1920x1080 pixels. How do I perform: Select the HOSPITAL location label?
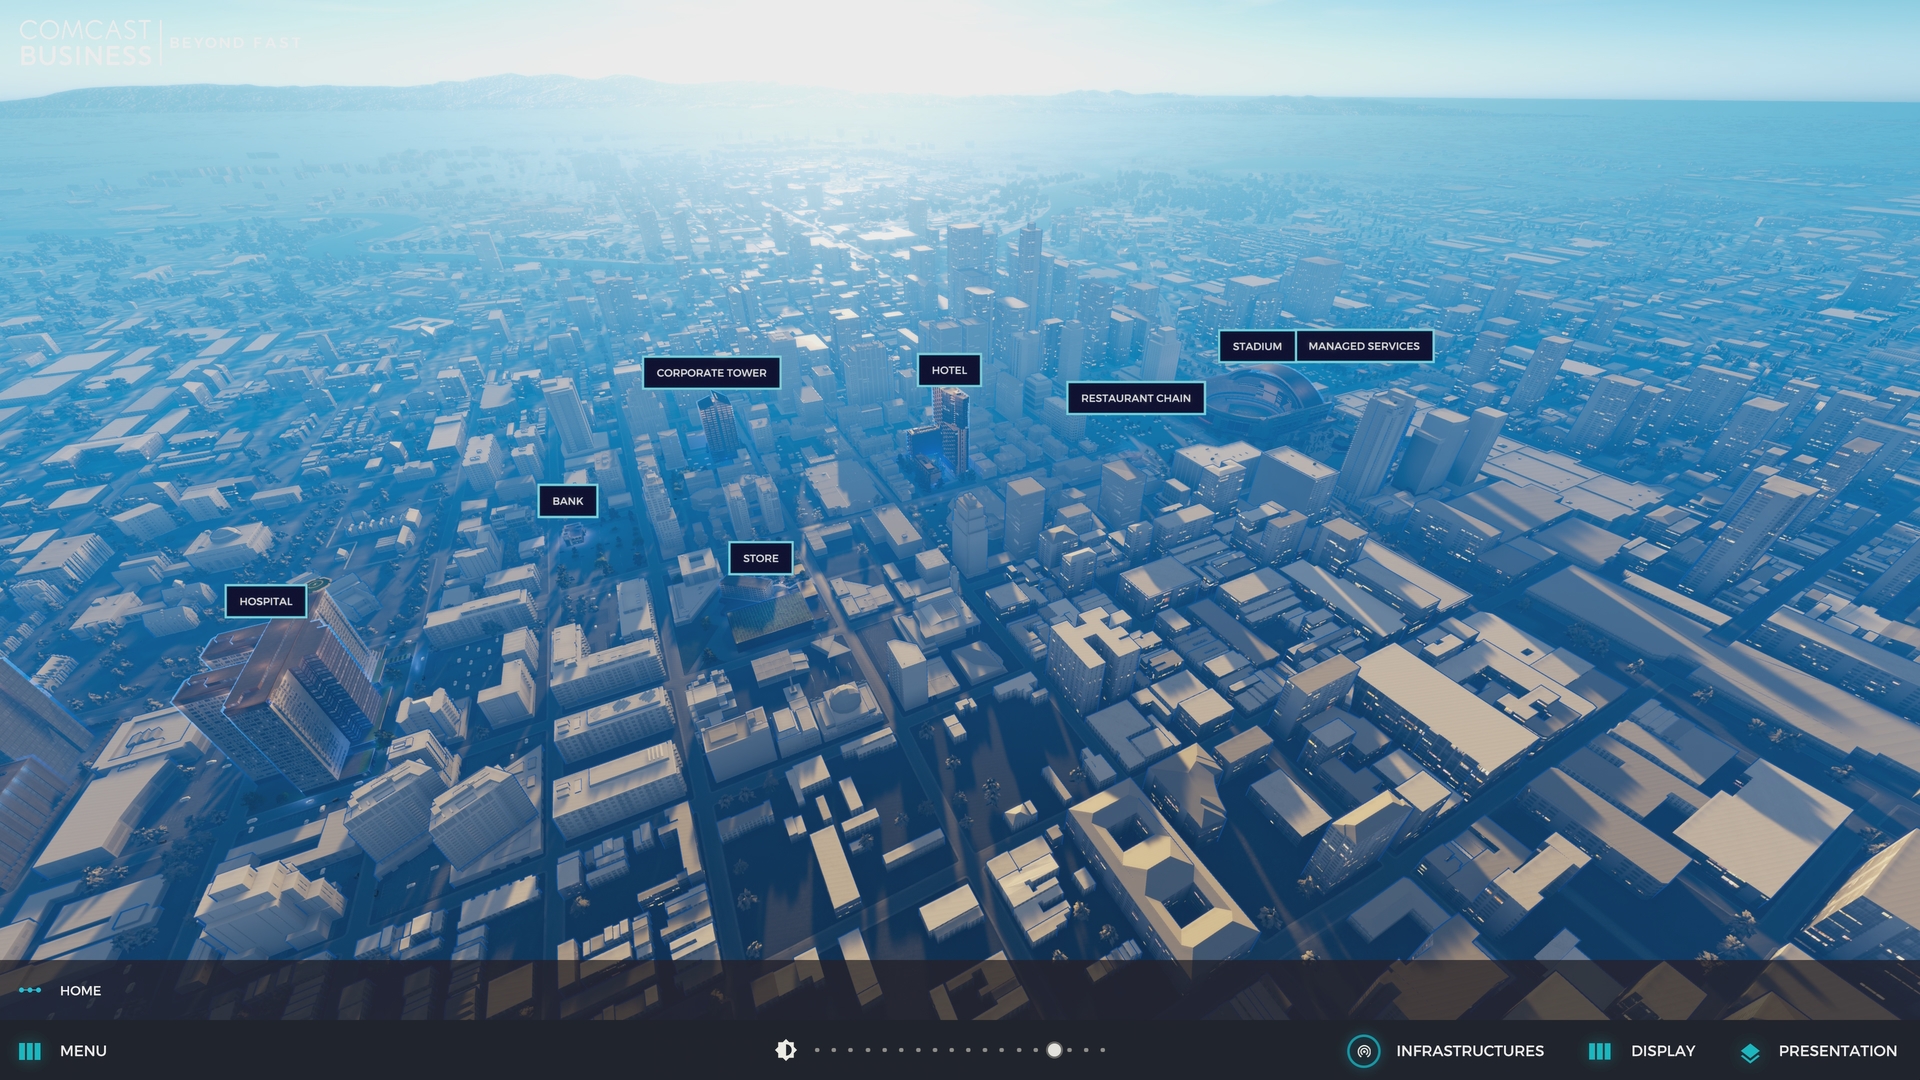click(266, 601)
